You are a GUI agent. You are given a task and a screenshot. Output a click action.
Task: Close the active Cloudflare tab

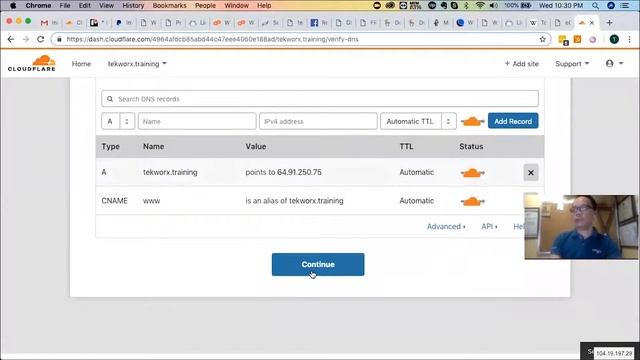click(x=592, y=23)
